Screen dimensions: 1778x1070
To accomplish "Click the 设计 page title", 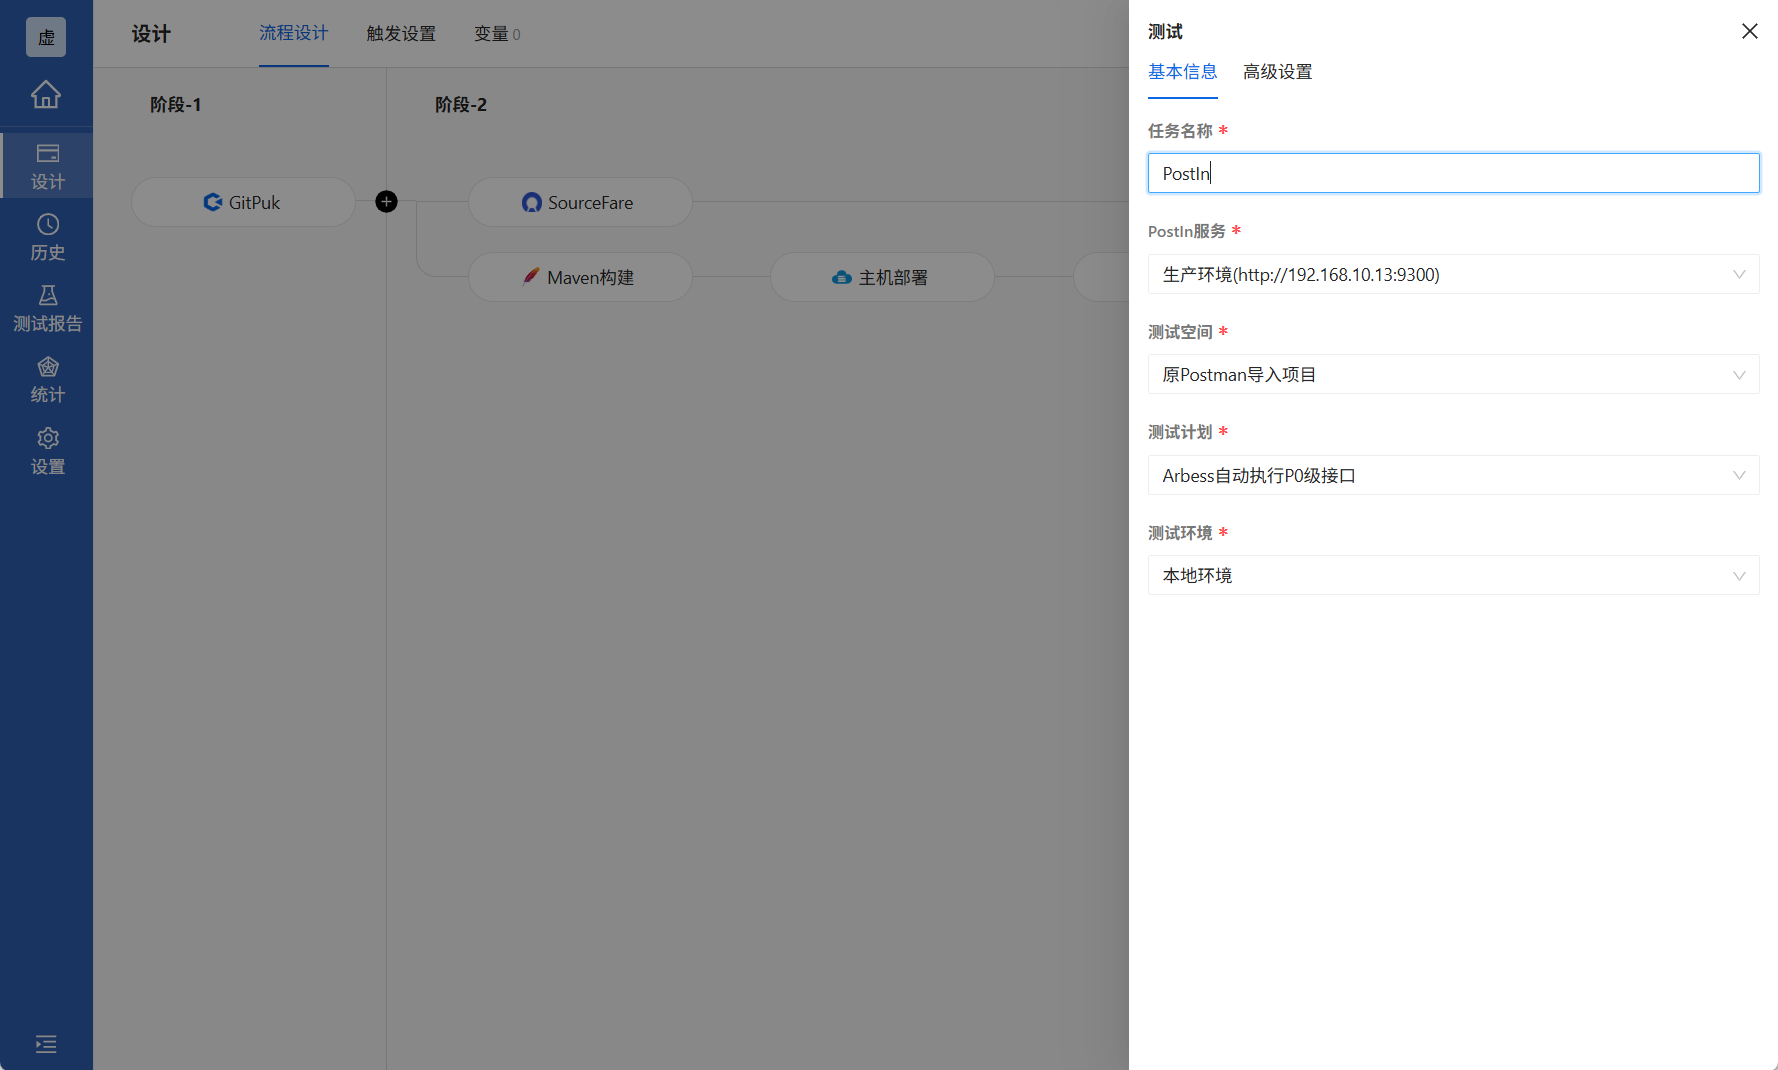I will point(151,34).
